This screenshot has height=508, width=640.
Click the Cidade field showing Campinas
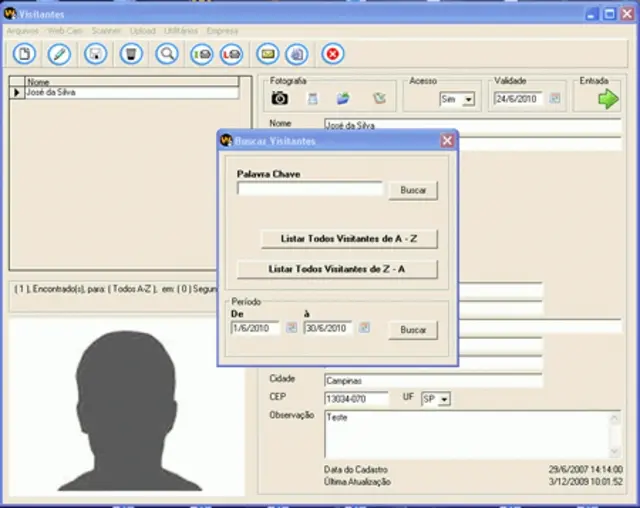(433, 380)
